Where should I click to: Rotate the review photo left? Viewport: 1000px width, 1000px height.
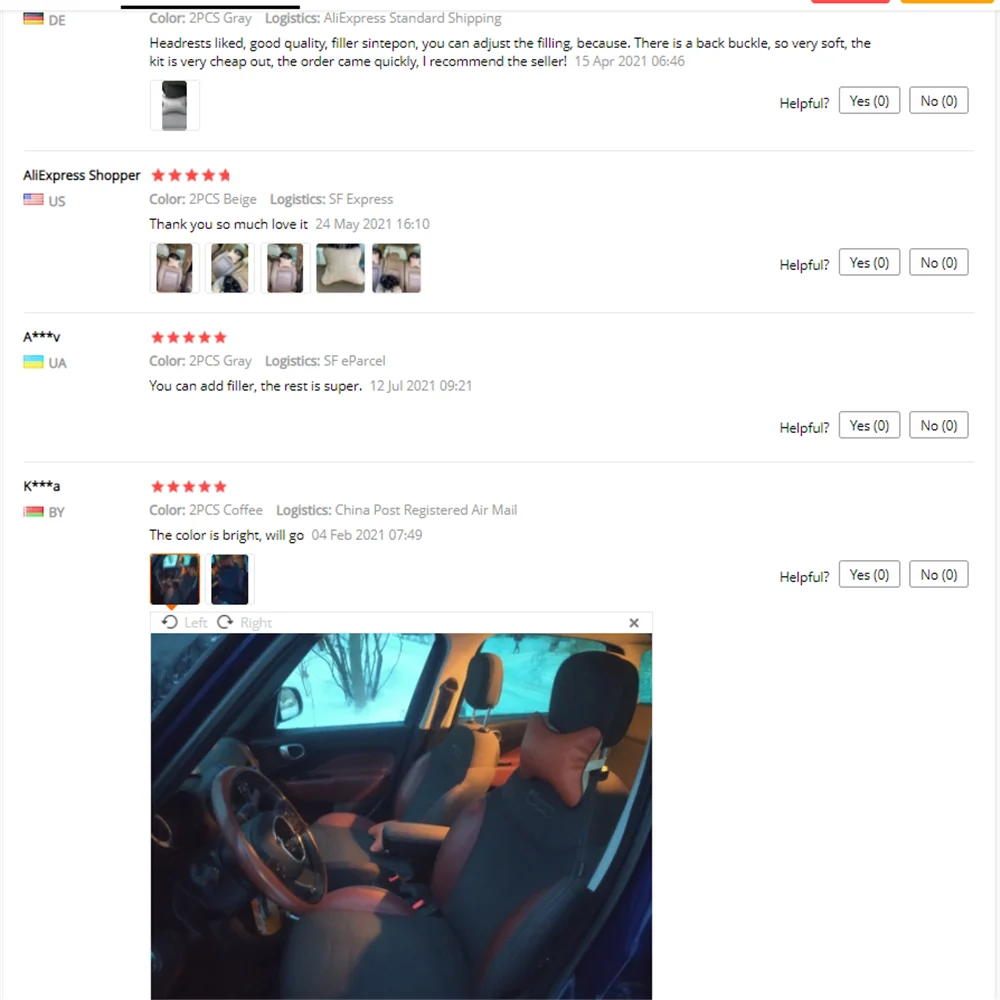pyautogui.click(x=184, y=622)
